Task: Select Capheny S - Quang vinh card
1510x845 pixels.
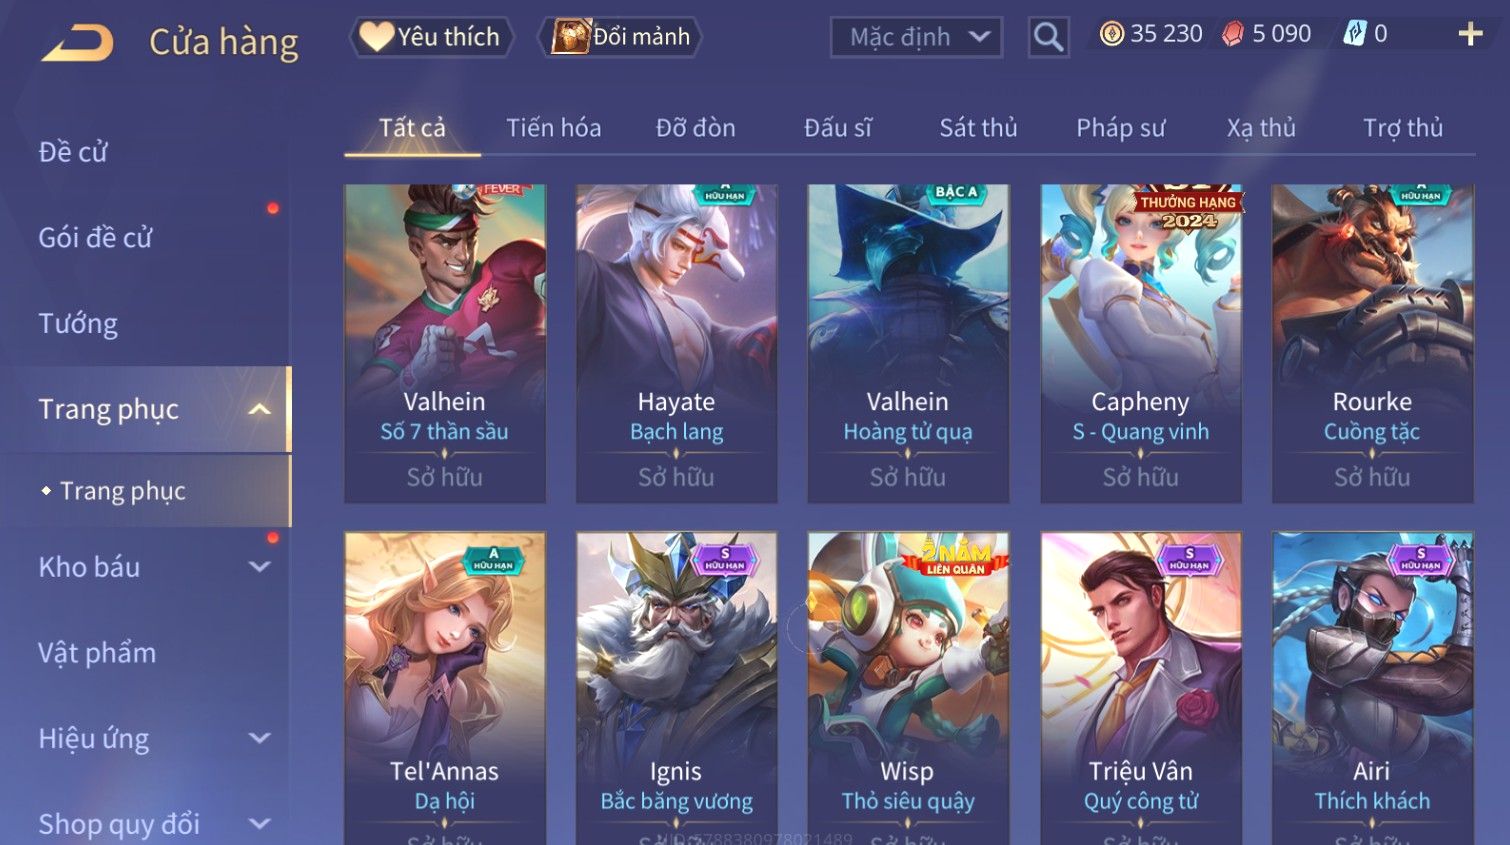Action: (x=1140, y=343)
